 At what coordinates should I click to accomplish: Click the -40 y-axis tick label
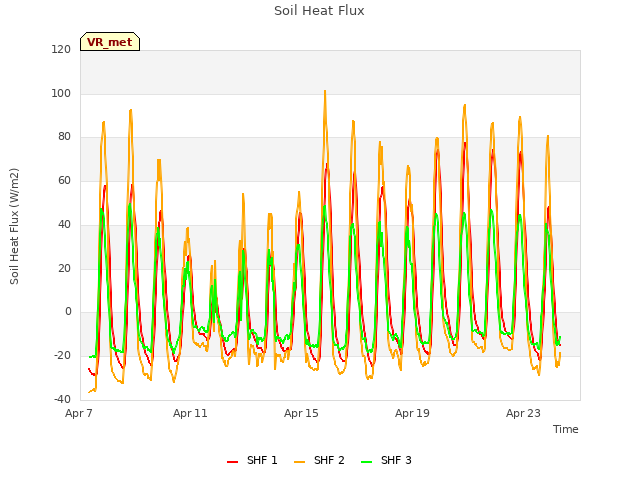pos(62,399)
